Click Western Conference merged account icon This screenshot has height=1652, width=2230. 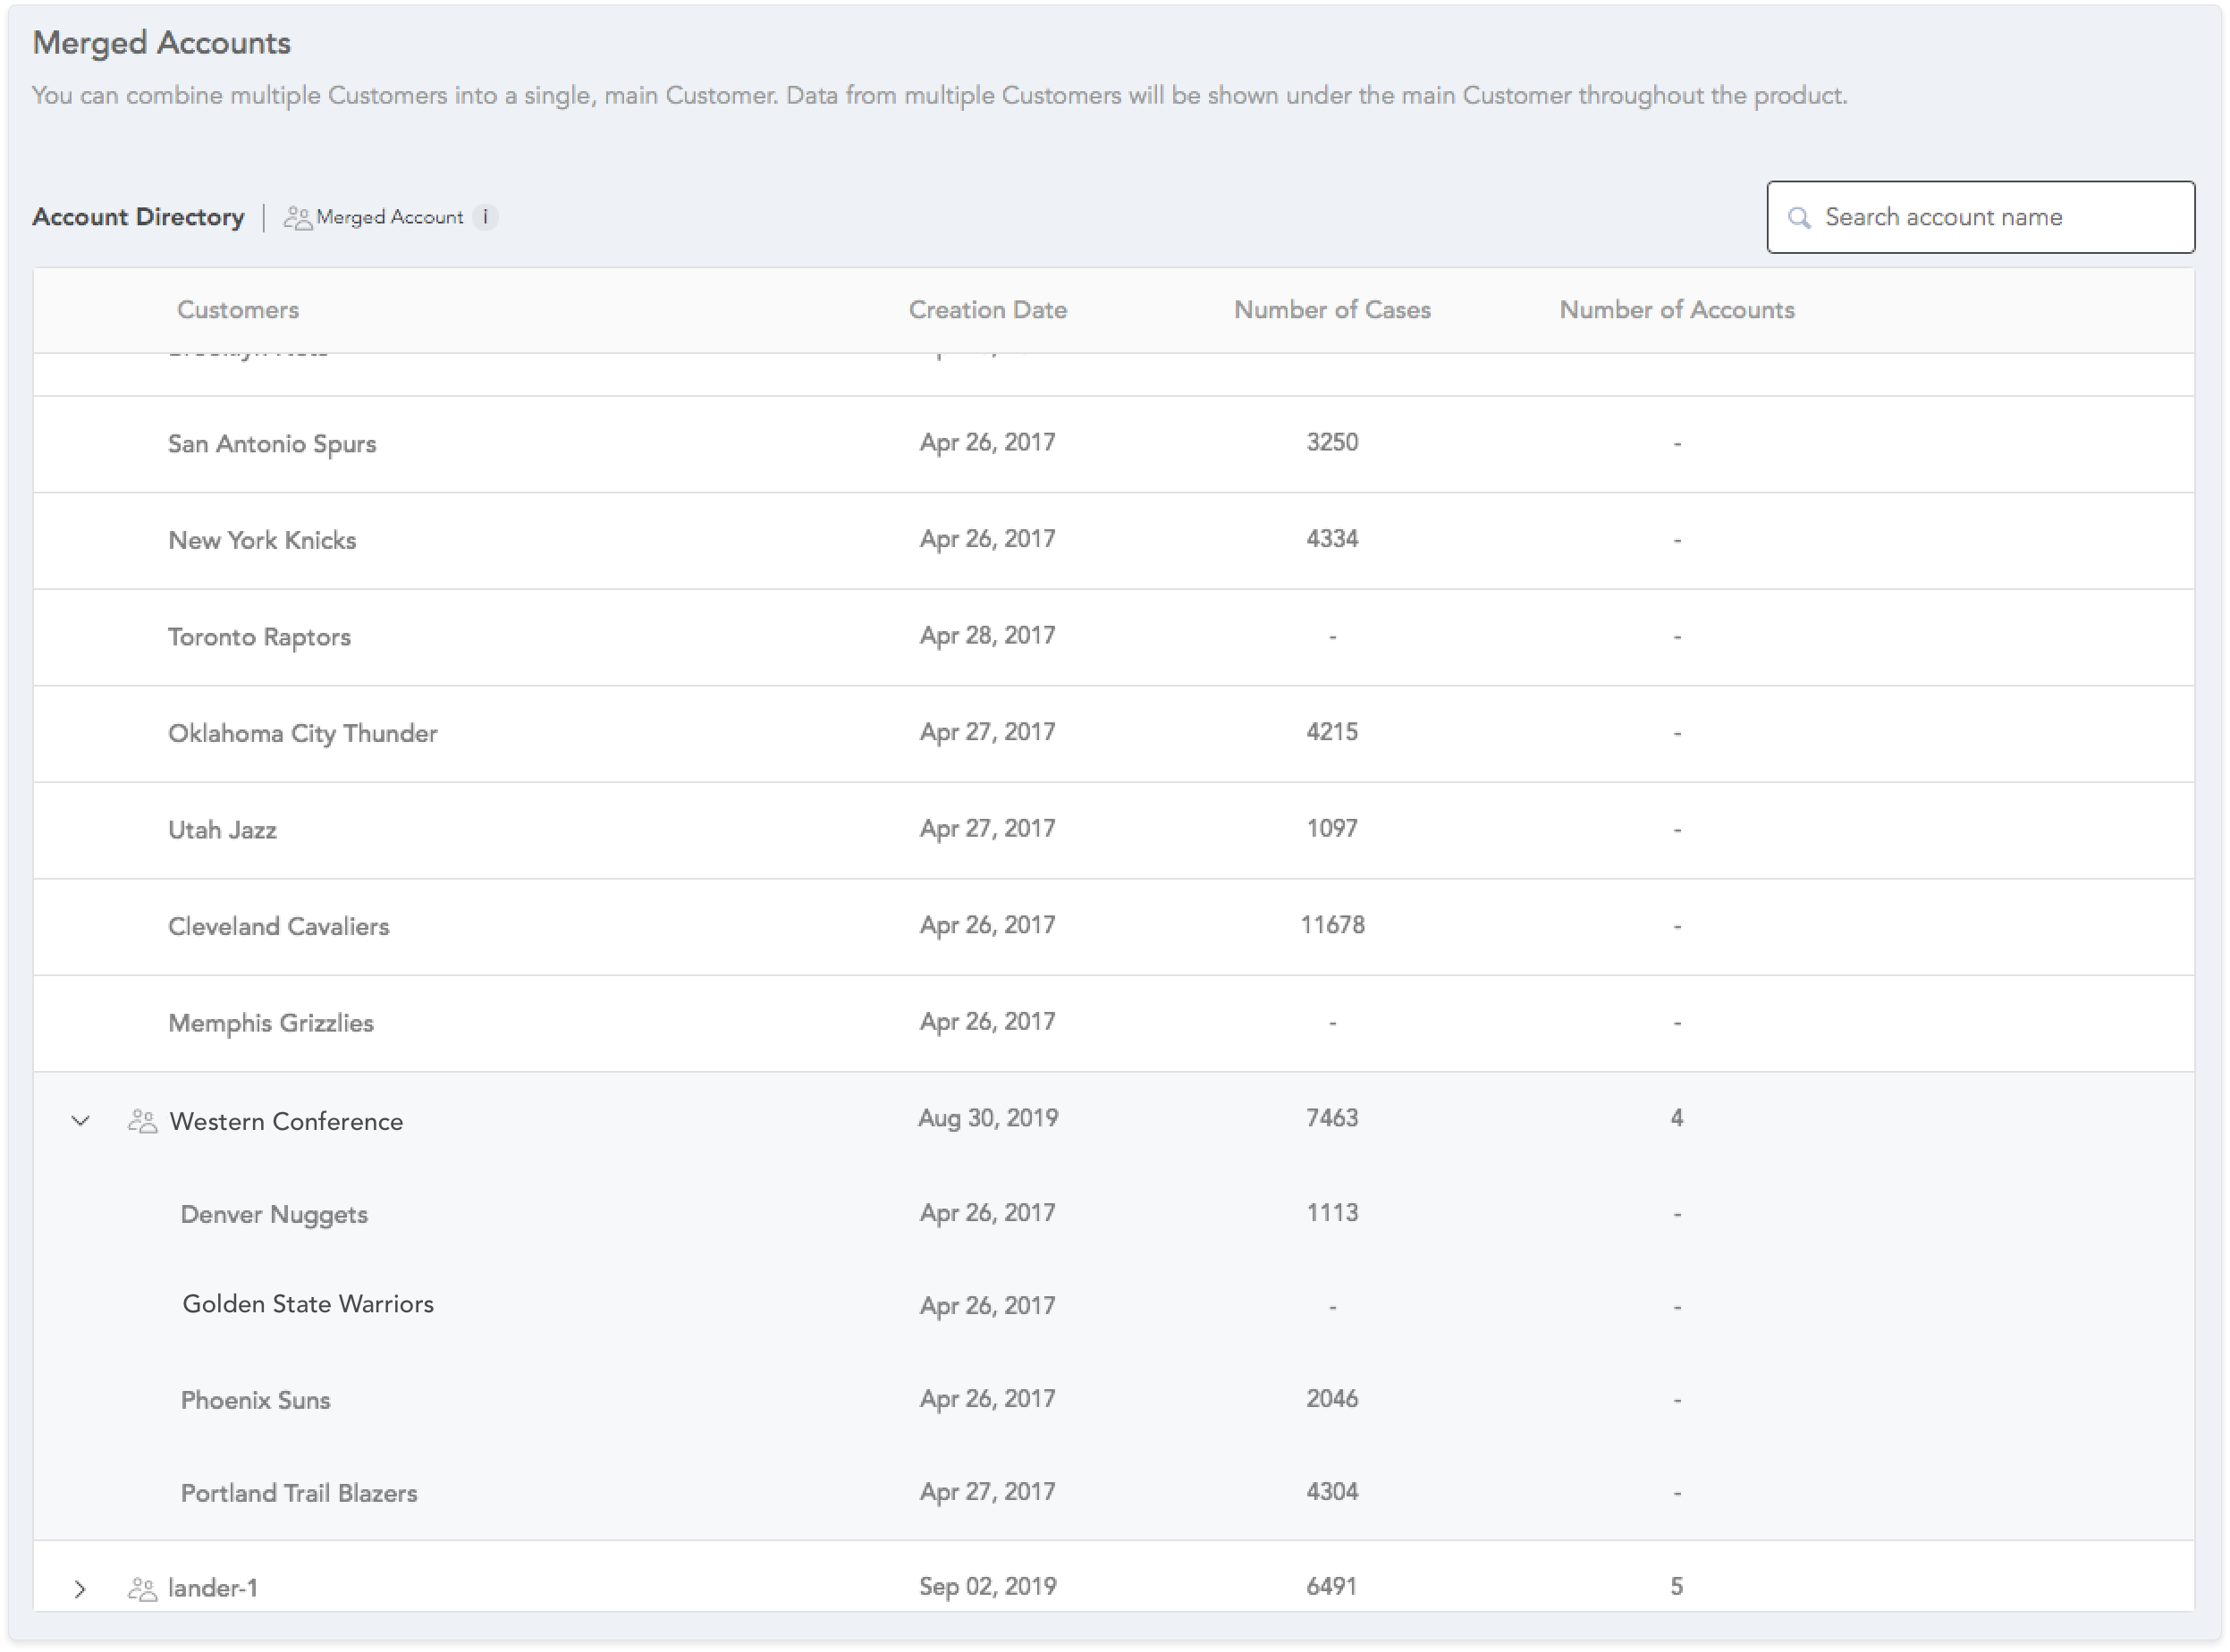click(142, 1121)
